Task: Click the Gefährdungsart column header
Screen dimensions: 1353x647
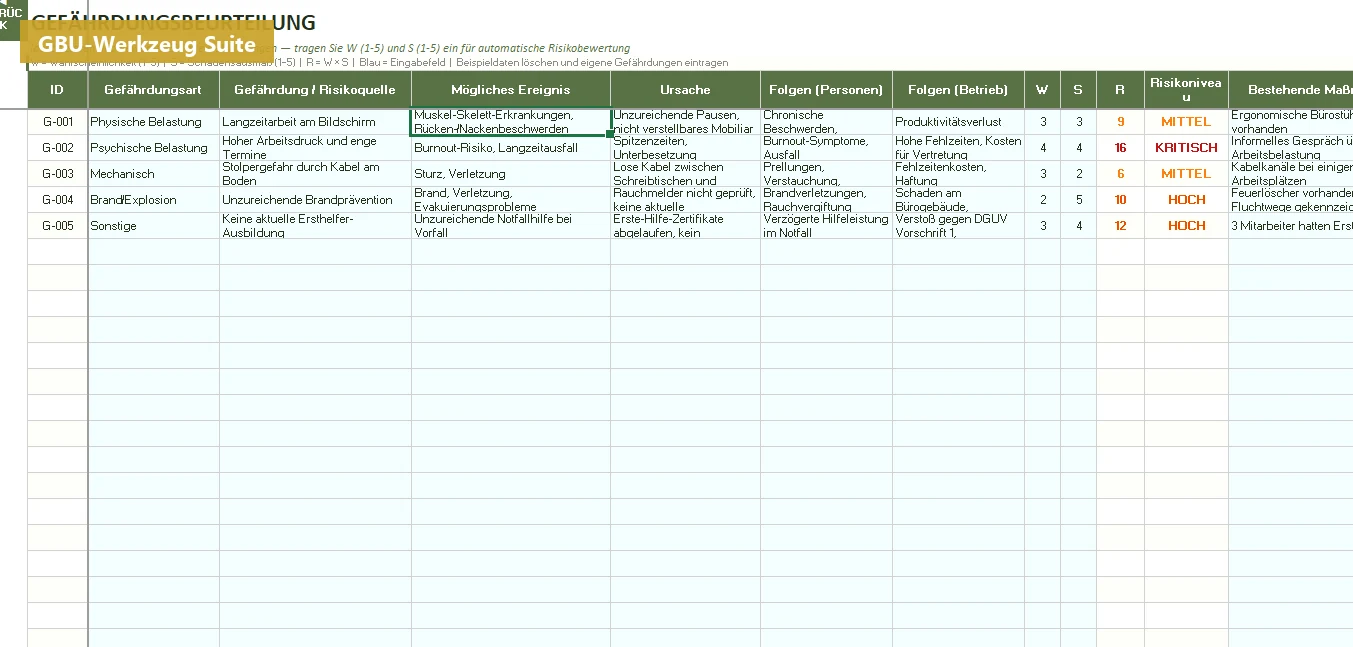Action: [153, 90]
